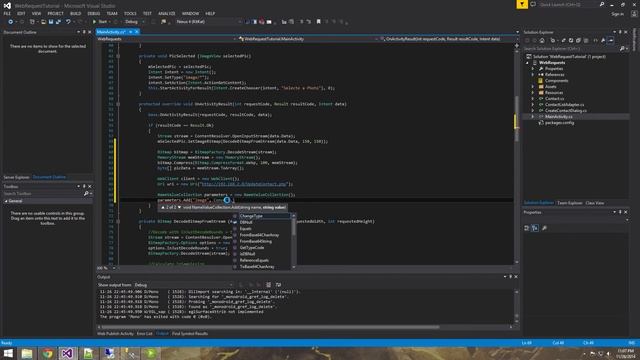Click the Windows Start button
Image resolution: width=640 pixels, height=360 pixels.
8,353
